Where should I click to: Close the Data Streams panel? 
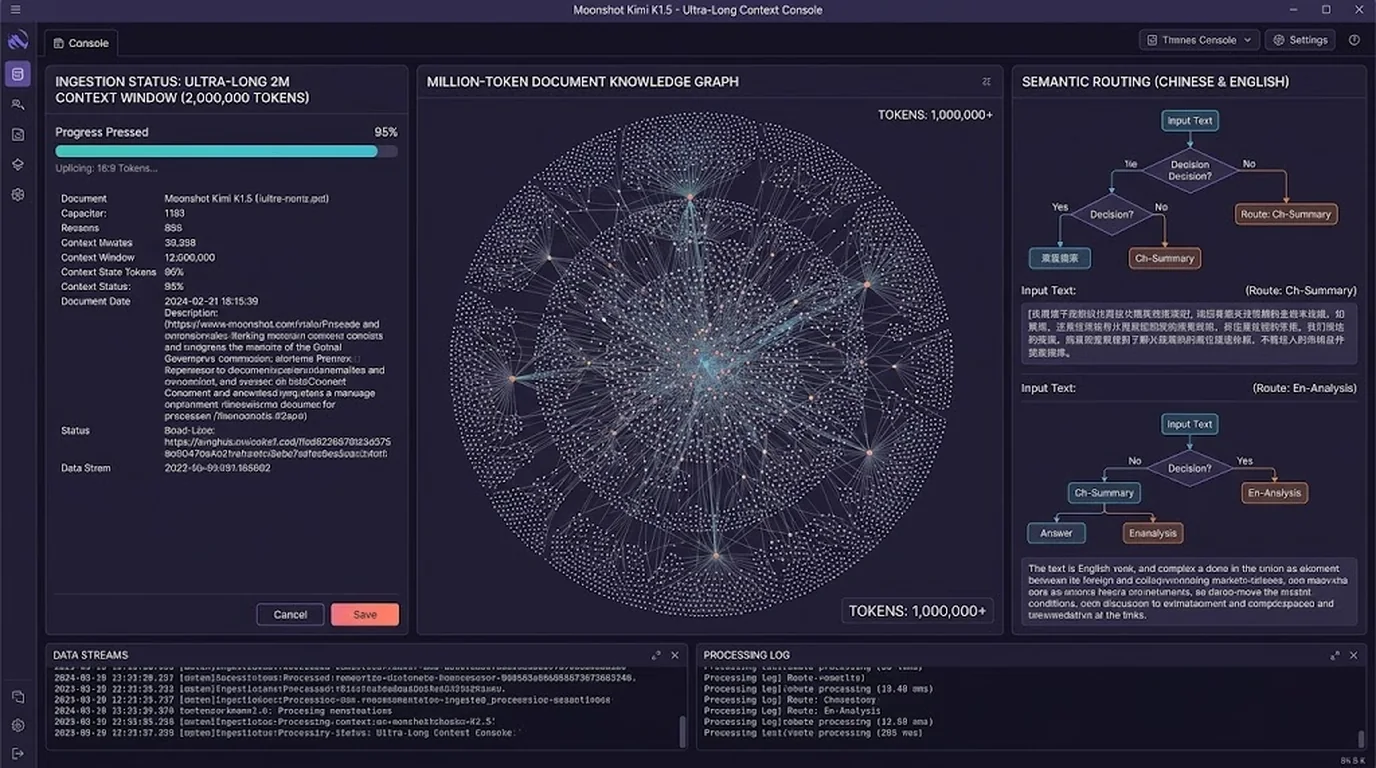(x=675, y=655)
